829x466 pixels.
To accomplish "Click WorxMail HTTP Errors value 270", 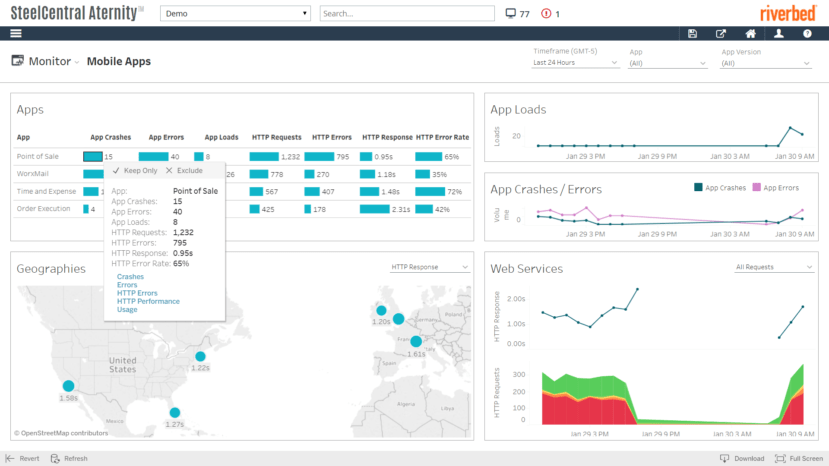I will coord(323,174).
